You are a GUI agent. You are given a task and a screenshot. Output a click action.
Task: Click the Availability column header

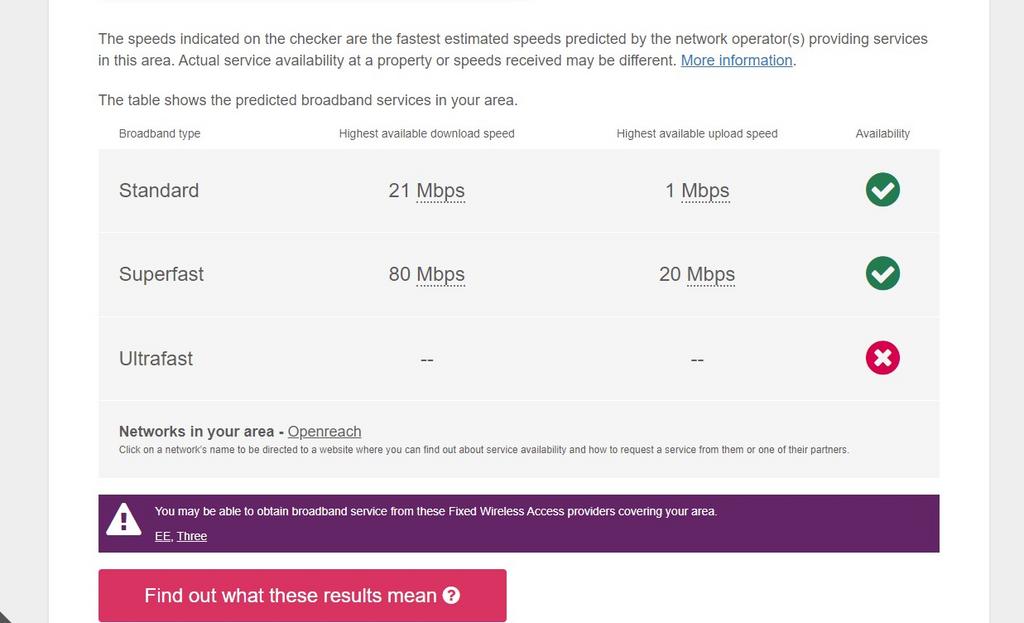point(882,134)
